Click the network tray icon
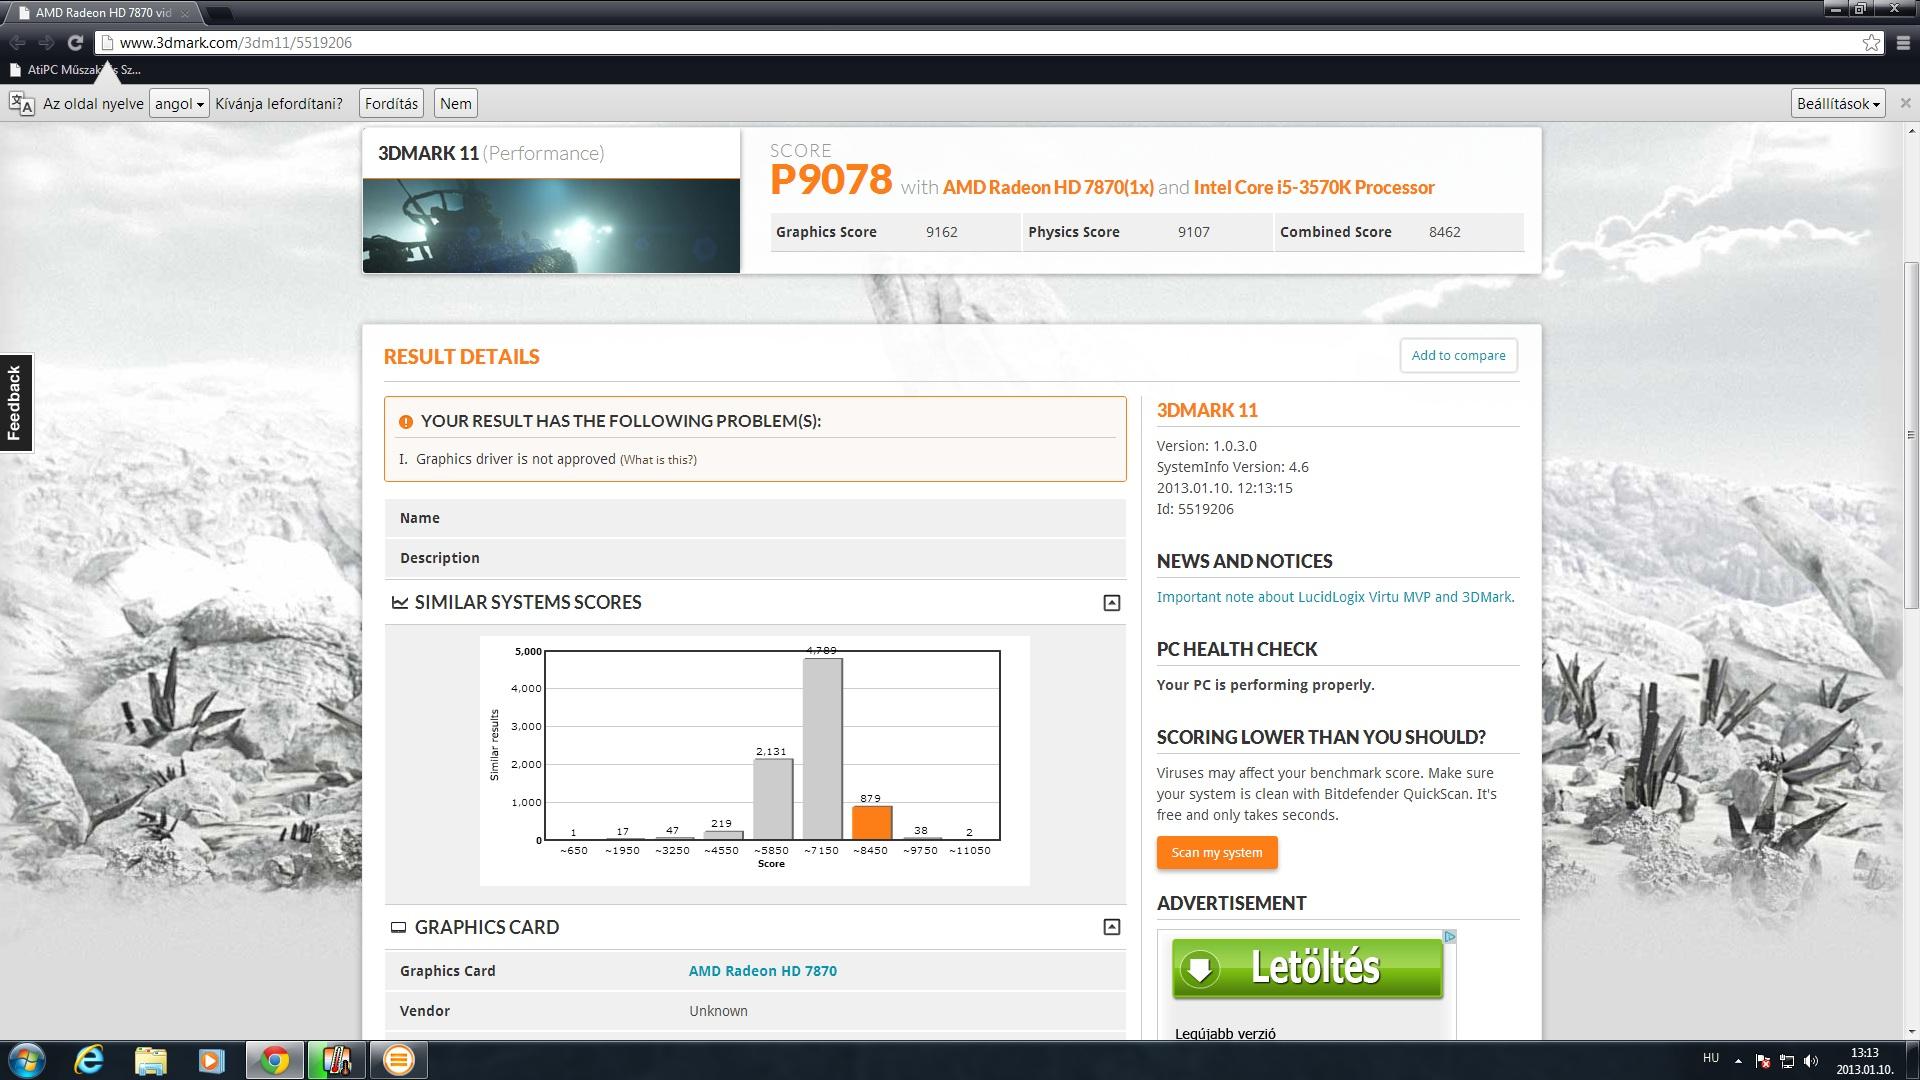The image size is (1920, 1080). (1786, 1061)
